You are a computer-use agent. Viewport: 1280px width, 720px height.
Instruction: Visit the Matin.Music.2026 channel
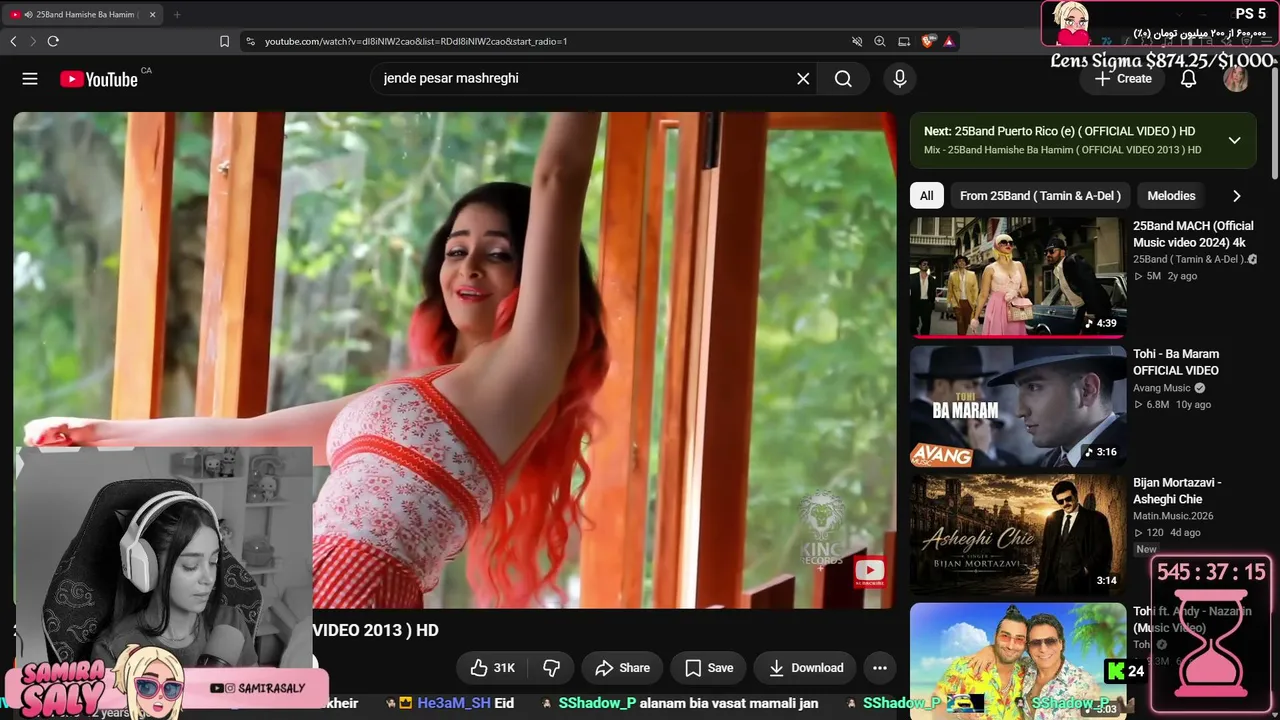pyautogui.click(x=1173, y=516)
